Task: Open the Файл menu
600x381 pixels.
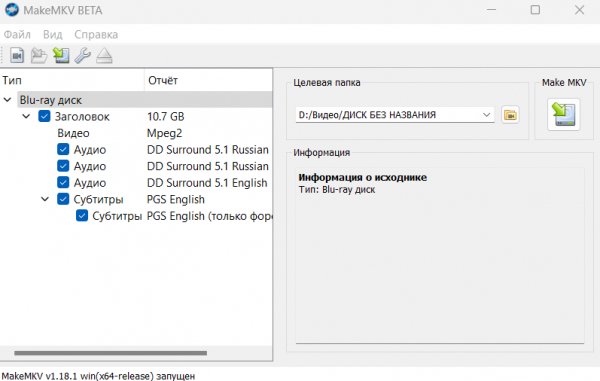Action: click(x=17, y=34)
